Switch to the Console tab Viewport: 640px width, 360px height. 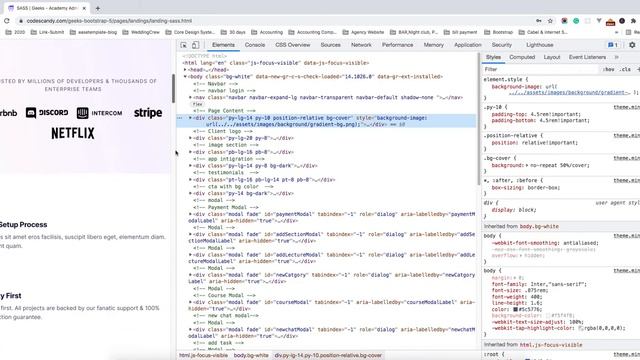point(255,45)
